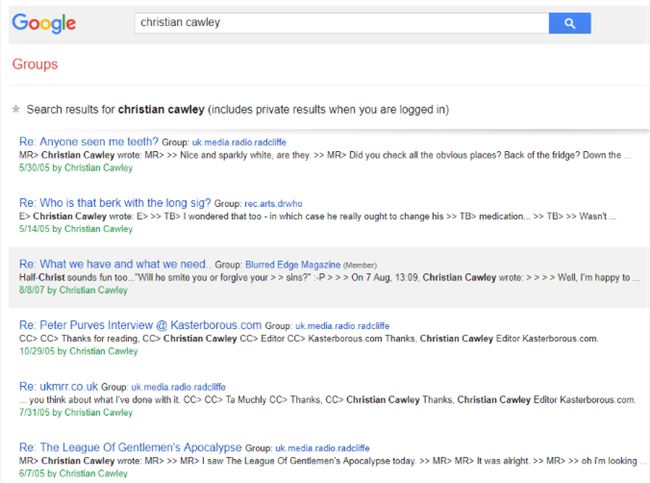Click author Christian Cawley under 7/31/05 post
Screen dimensions: 650x483
(98, 411)
